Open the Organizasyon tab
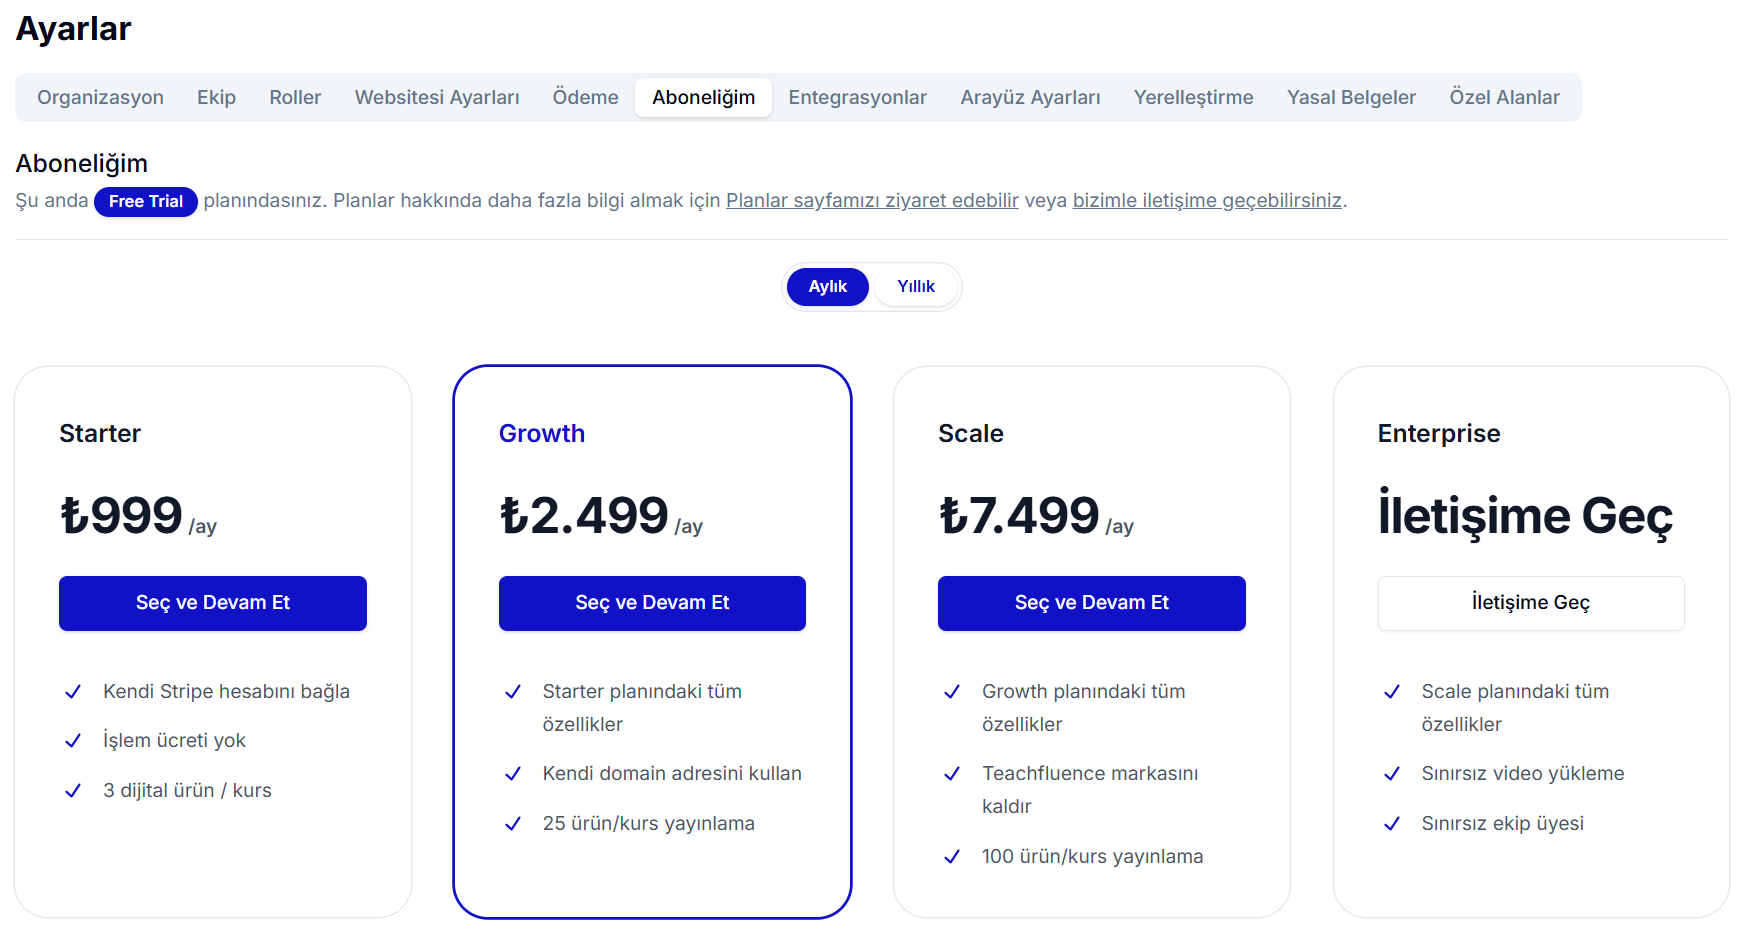 (x=100, y=97)
